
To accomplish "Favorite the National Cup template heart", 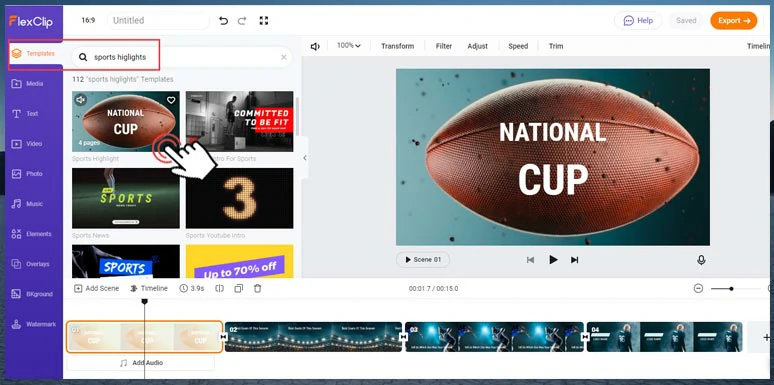I will point(171,100).
